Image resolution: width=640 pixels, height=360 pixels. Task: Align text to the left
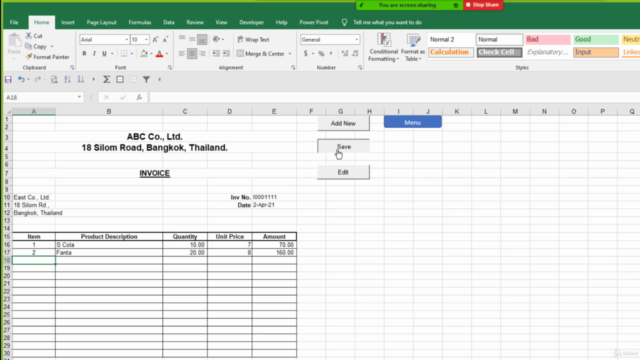point(182,53)
